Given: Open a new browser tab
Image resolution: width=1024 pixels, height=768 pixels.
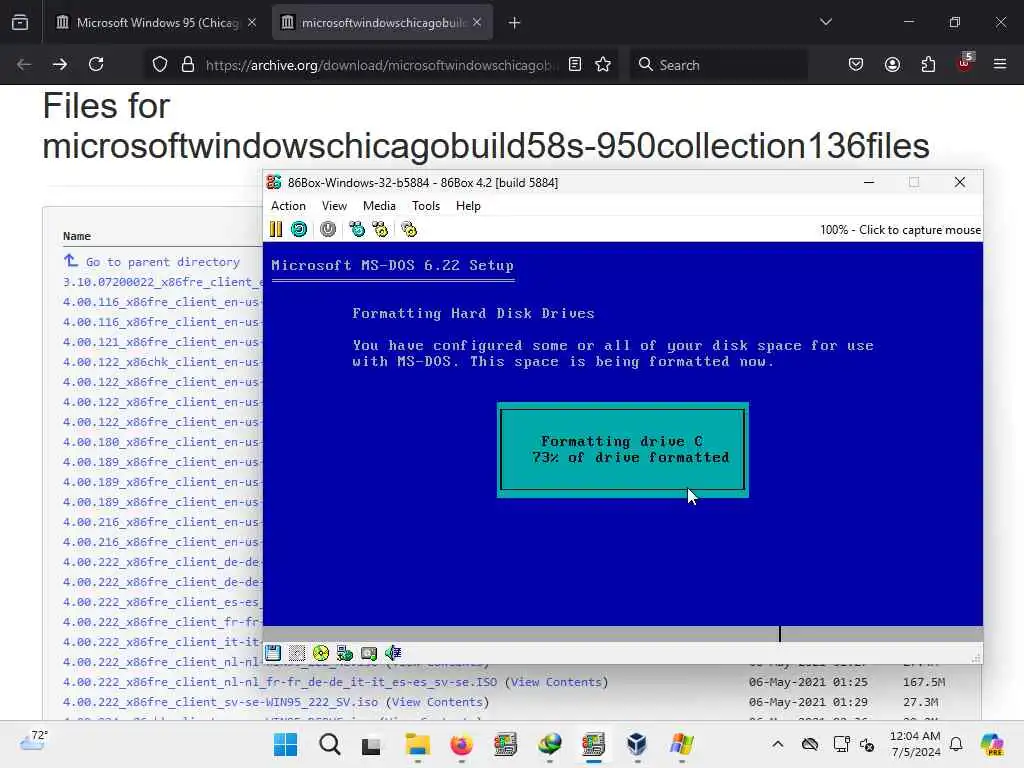Looking at the screenshot, I should (515, 23).
